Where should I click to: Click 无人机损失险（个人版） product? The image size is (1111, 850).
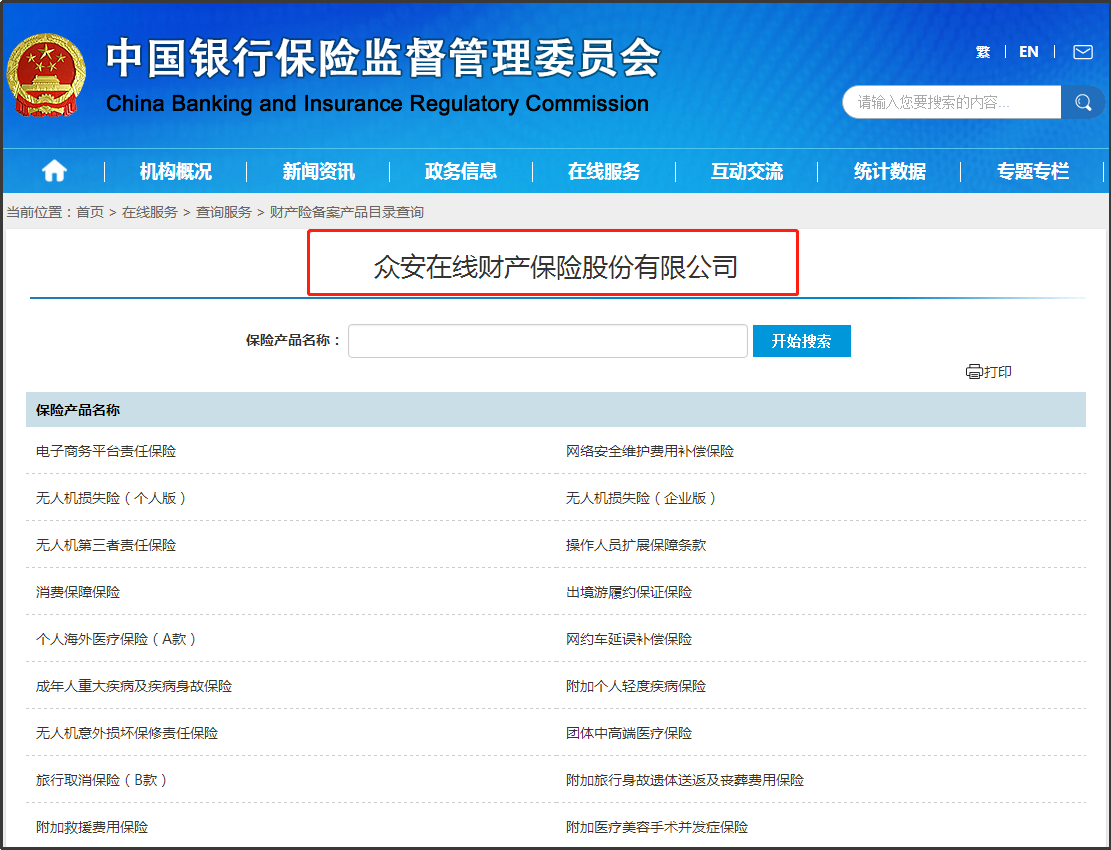click(x=111, y=498)
